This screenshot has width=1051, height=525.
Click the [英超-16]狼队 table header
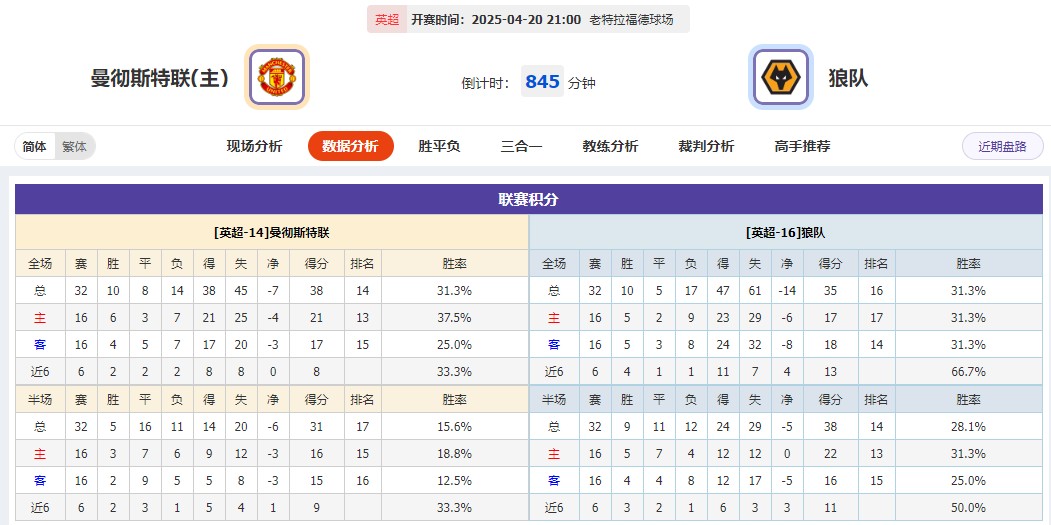coord(786,232)
